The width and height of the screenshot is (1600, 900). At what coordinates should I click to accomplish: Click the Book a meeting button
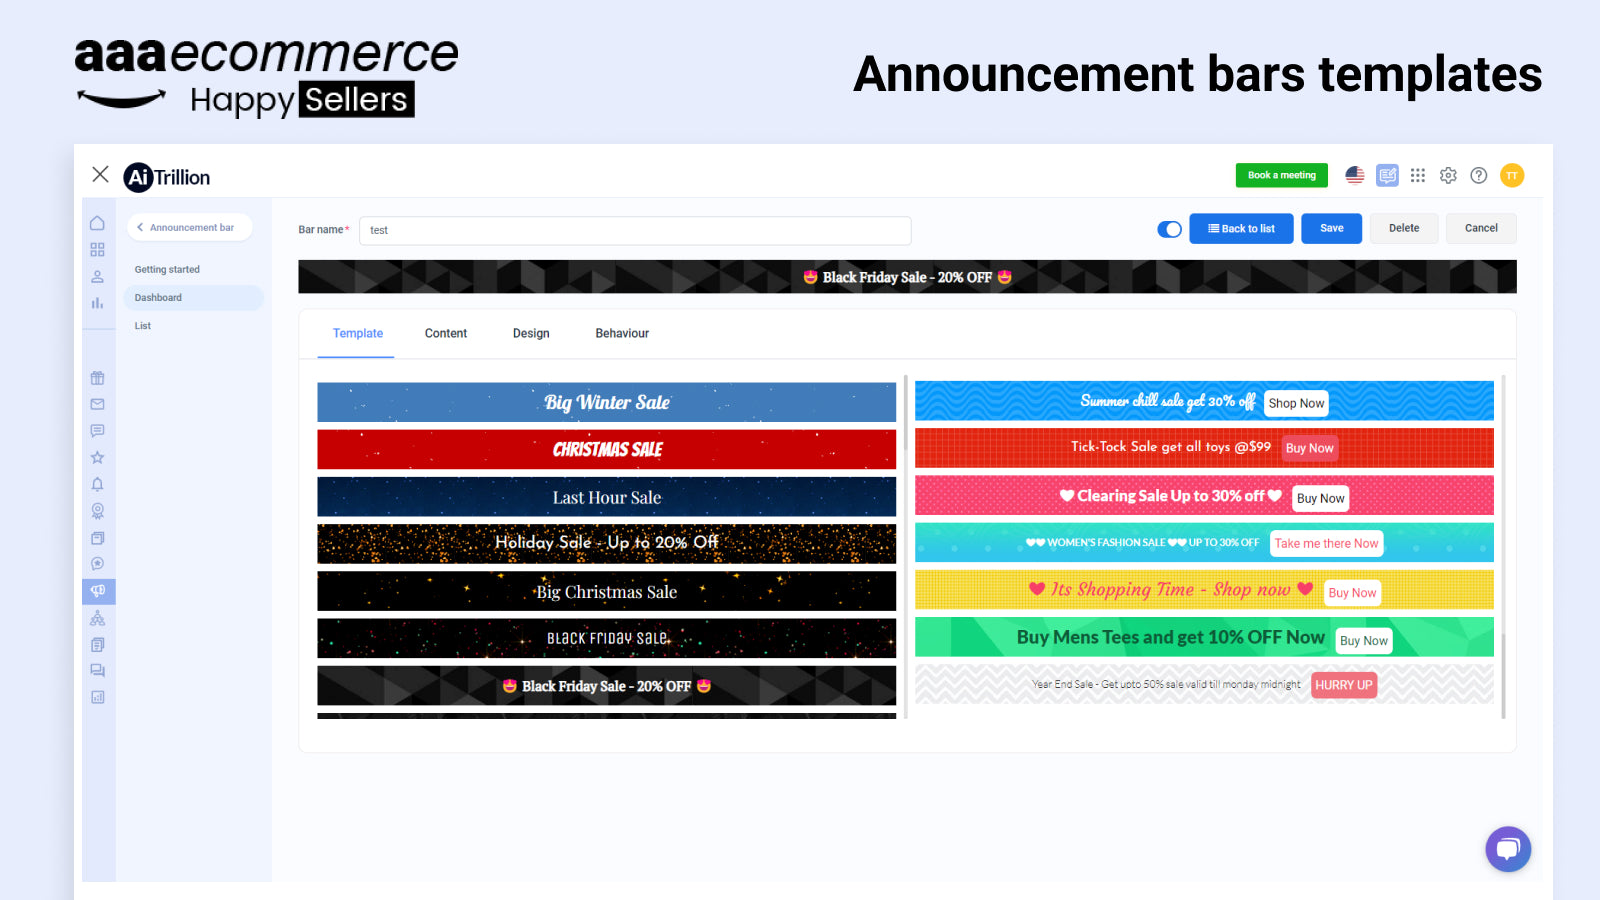point(1281,175)
